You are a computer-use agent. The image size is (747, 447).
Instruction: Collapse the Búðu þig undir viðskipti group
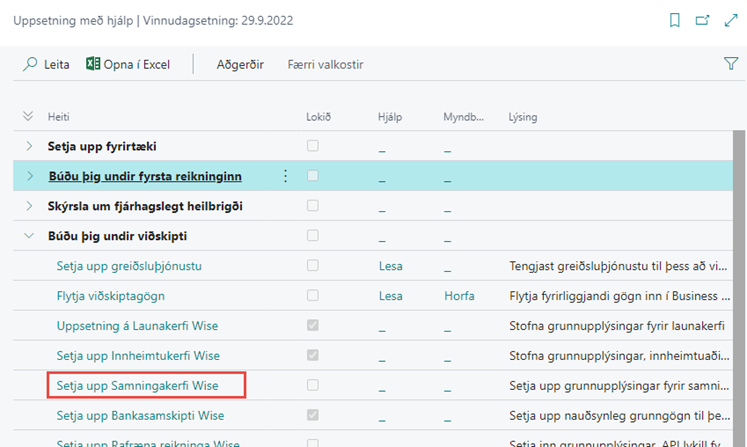29,236
